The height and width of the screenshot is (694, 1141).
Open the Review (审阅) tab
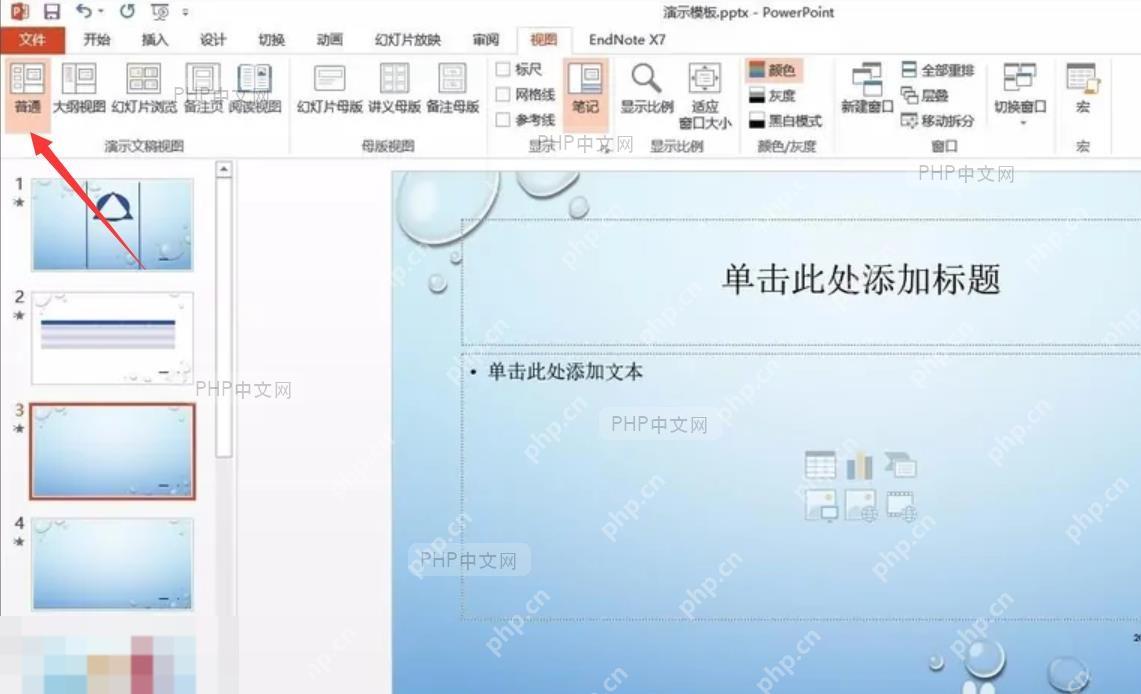click(485, 40)
